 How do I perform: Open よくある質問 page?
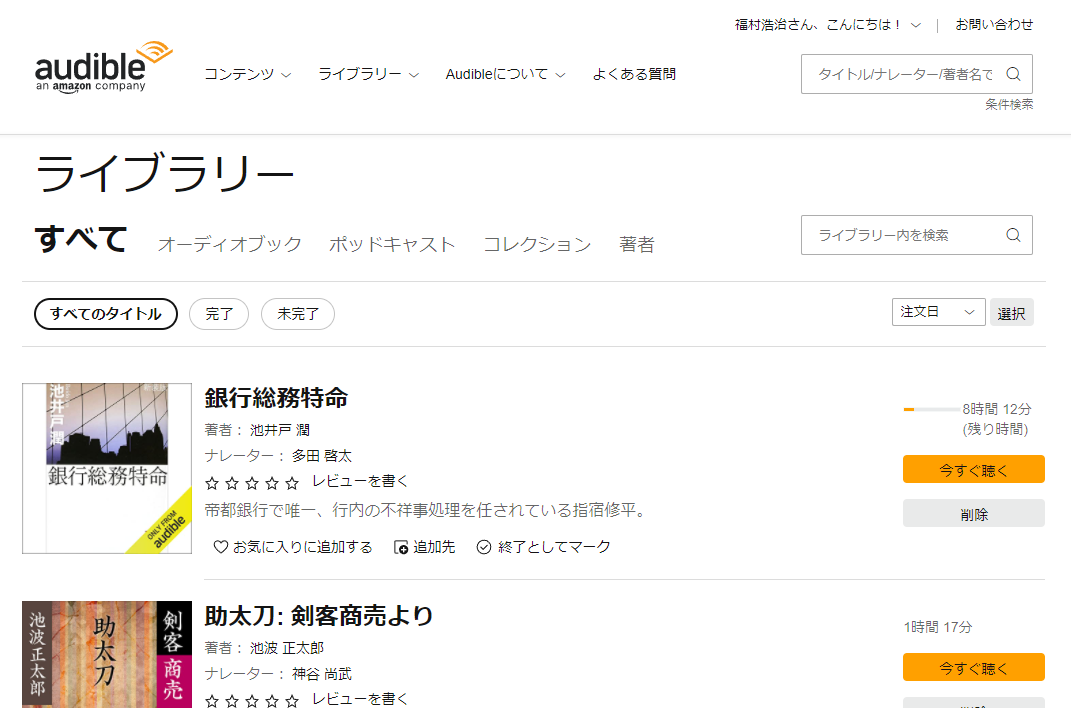[x=634, y=74]
